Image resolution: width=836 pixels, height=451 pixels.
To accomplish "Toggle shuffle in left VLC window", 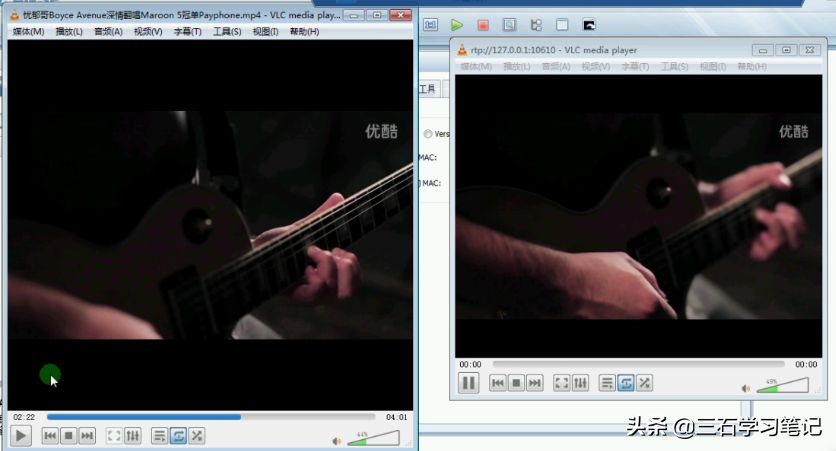I will 197,436.
